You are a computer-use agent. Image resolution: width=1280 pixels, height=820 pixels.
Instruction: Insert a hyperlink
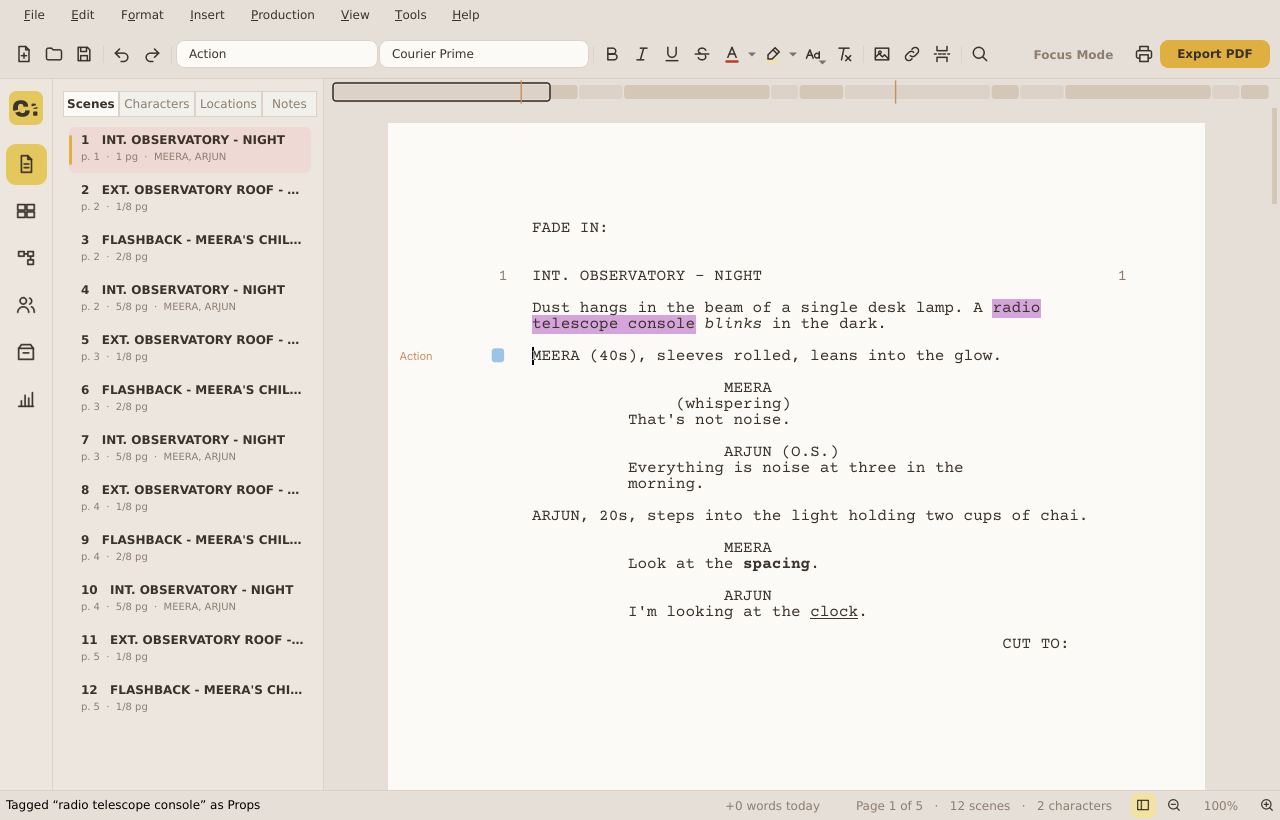912,54
